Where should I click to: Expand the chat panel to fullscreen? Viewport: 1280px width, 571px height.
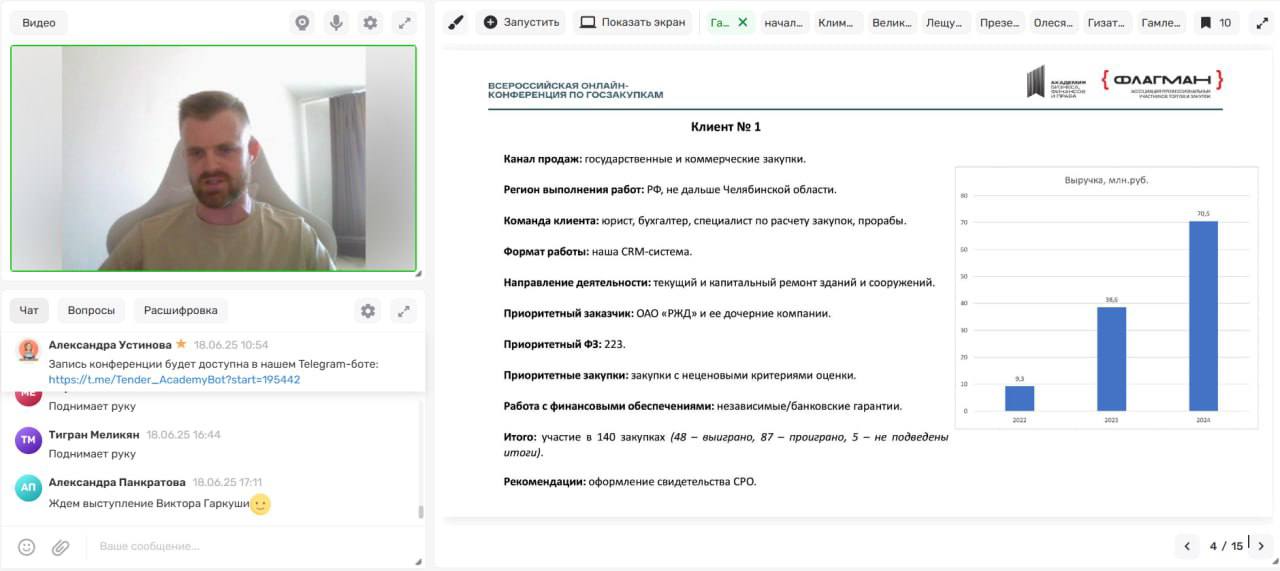pyautogui.click(x=404, y=310)
